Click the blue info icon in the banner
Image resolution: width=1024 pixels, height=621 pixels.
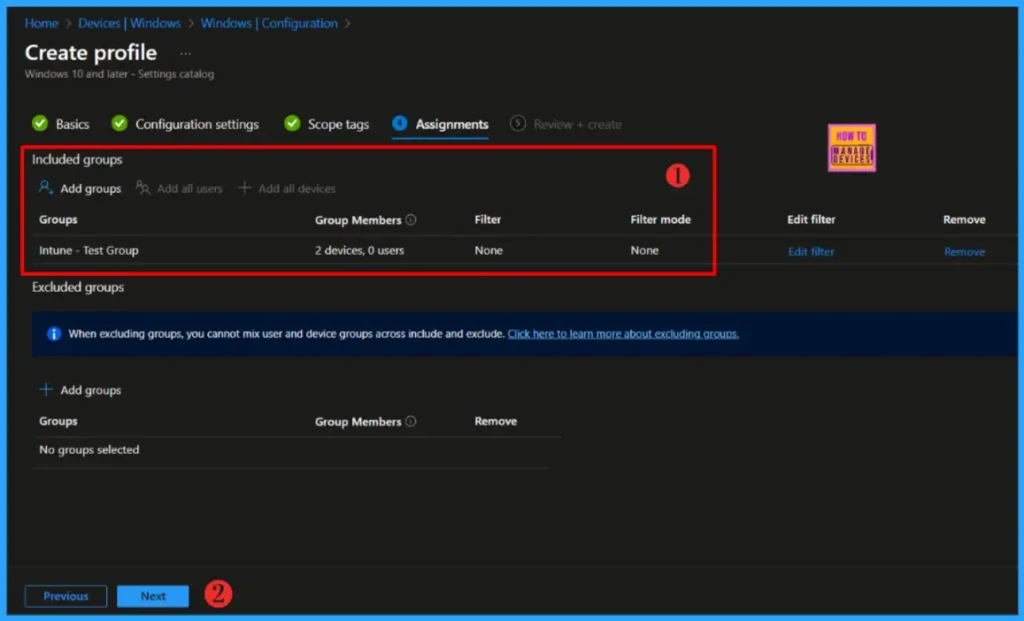pyautogui.click(x=54, y=334)
